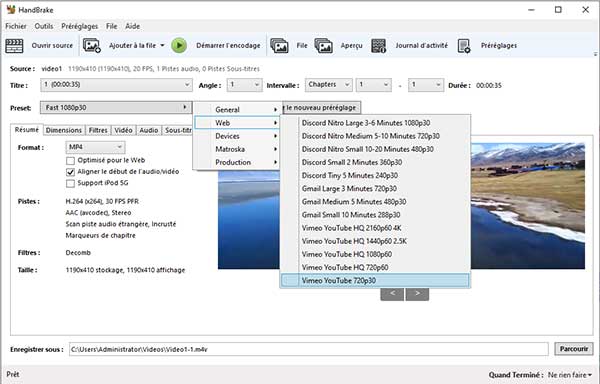Image resolution: width=600 pixels, height=384 pixels.
Task: Open the Journal d'activité icon
Action: point(378,46)
